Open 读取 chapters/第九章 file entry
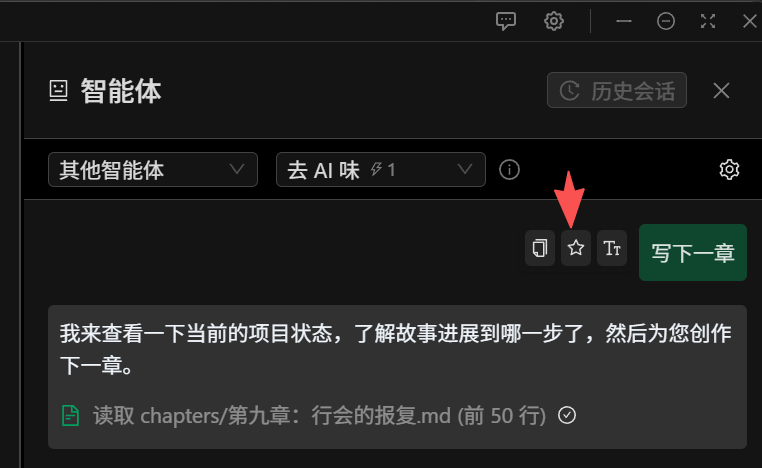This screenshot has width=762, height=468. 319,416
